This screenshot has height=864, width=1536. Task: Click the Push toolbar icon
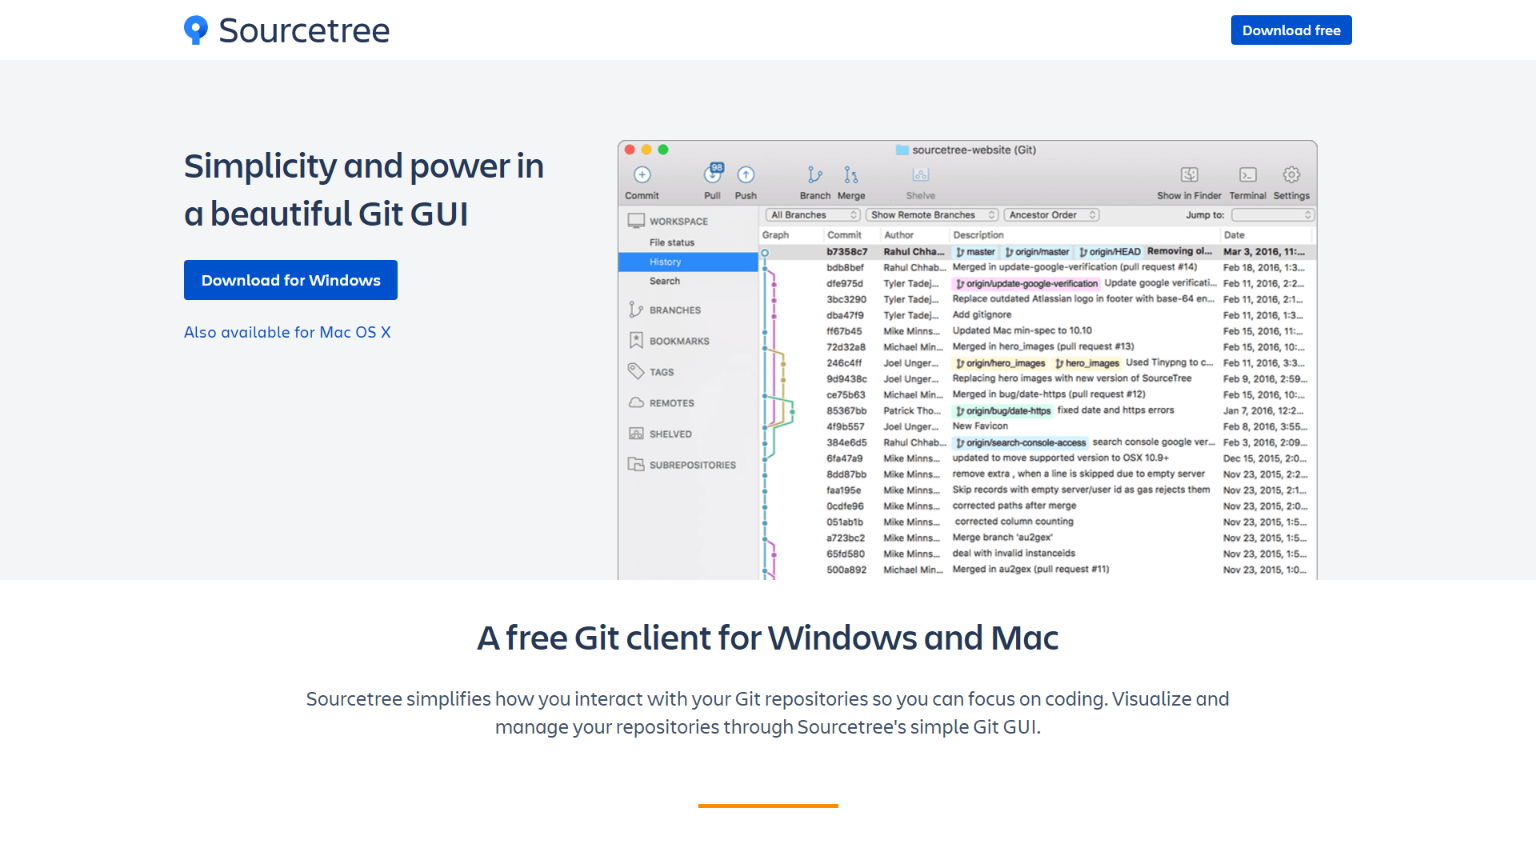(x=745, y=176)
